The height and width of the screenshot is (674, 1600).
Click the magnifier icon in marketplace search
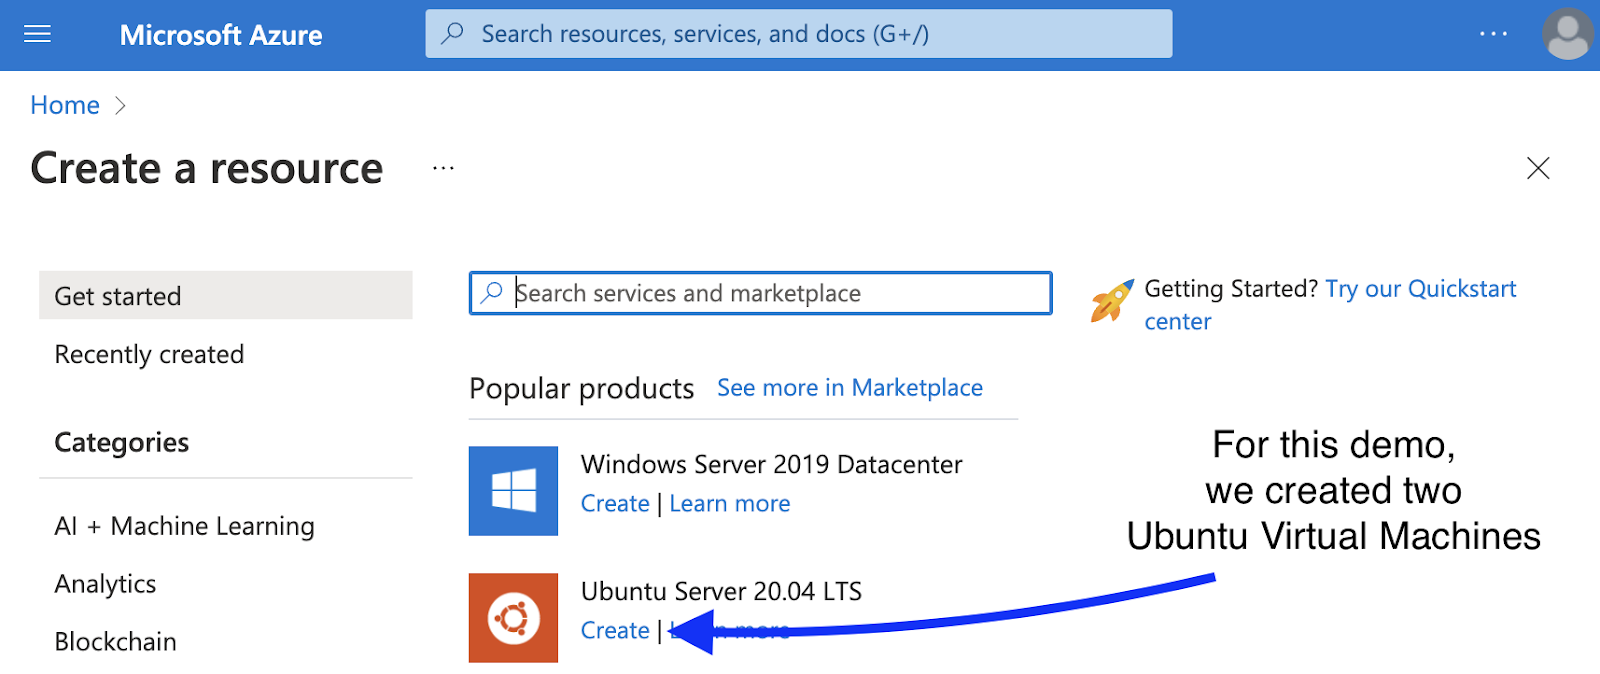(491, 293)
